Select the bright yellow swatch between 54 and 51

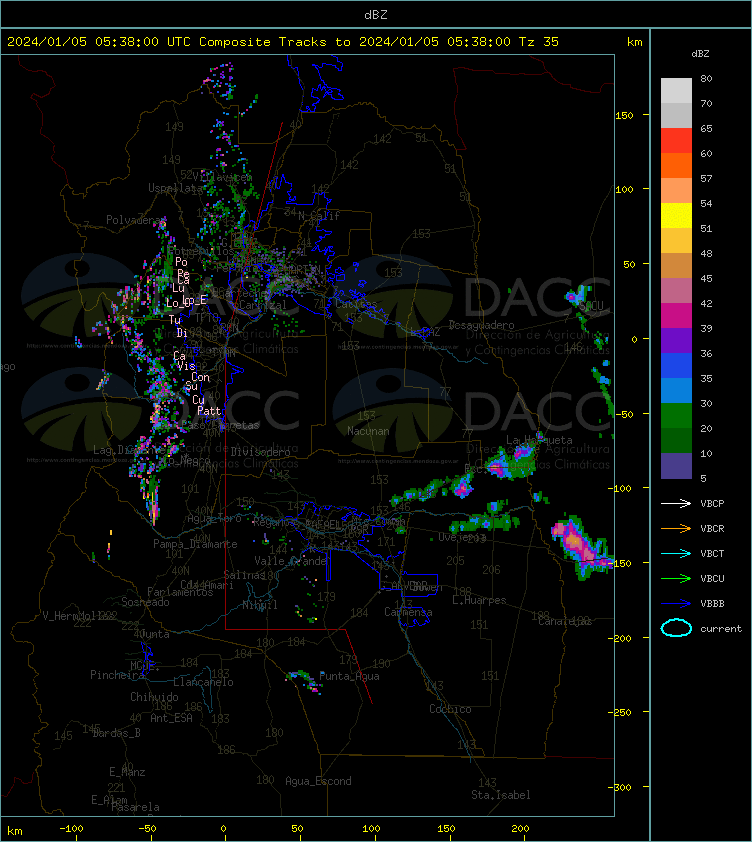point(676,215)
